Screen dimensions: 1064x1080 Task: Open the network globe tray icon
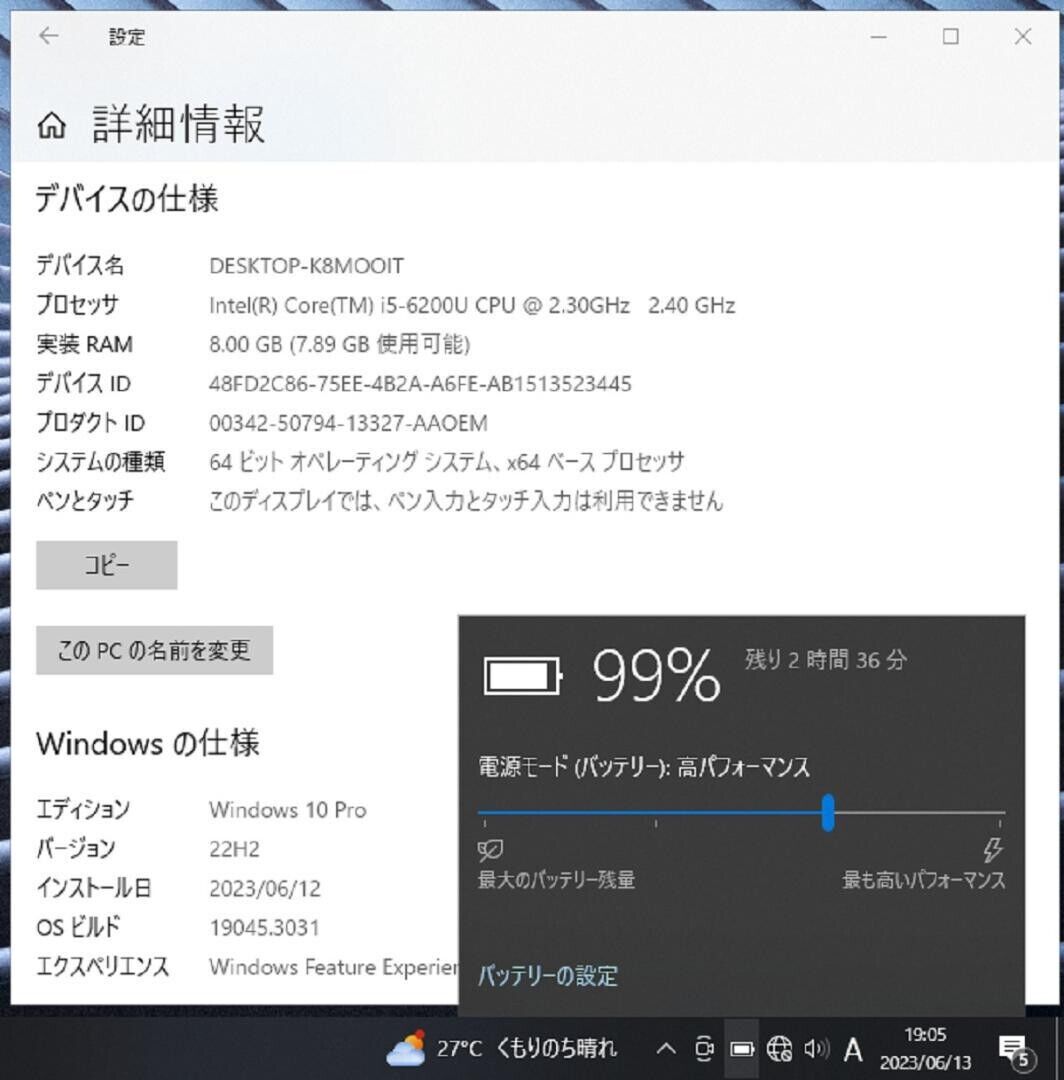pos(780,1048)
